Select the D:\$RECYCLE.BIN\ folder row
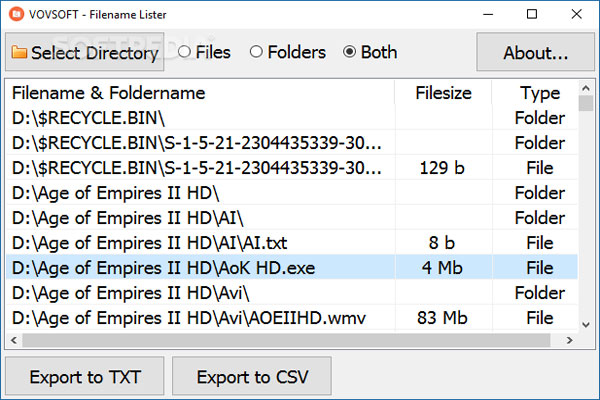 (200, 118)
